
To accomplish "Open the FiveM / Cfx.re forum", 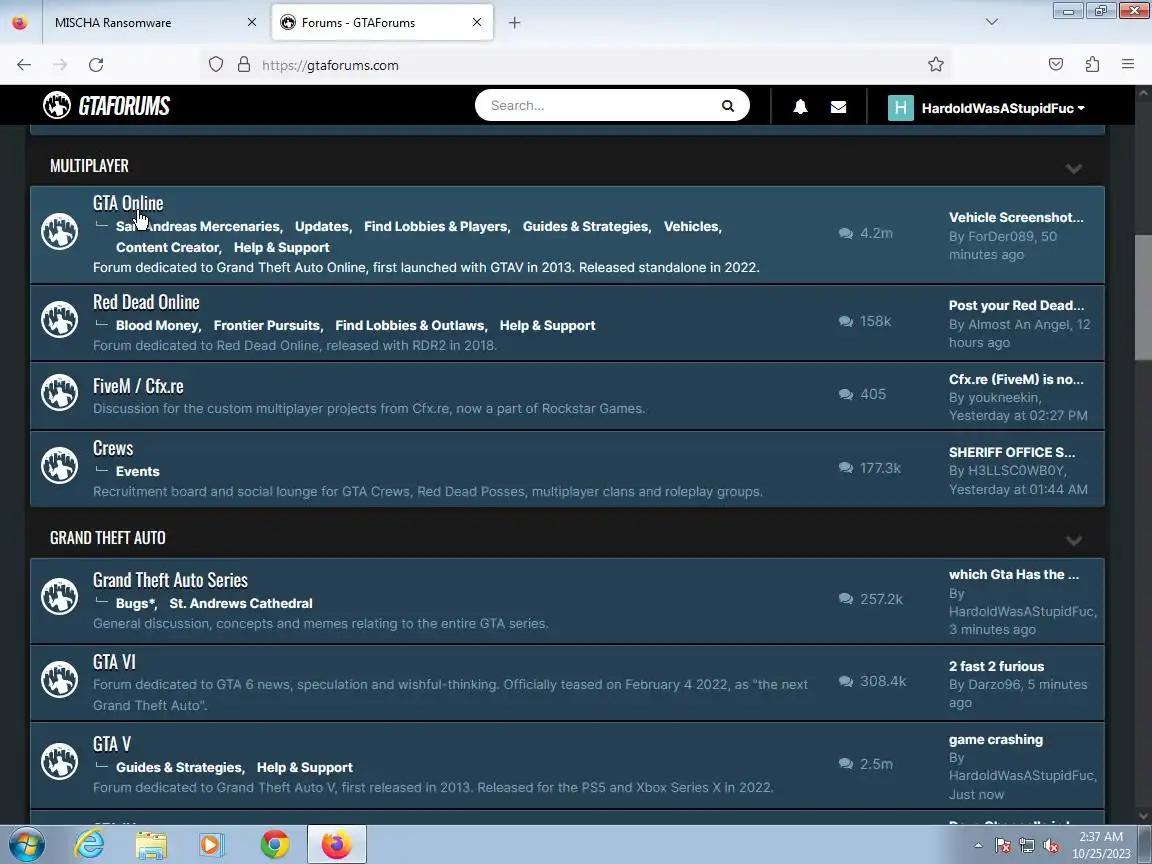I will [138, 386].
